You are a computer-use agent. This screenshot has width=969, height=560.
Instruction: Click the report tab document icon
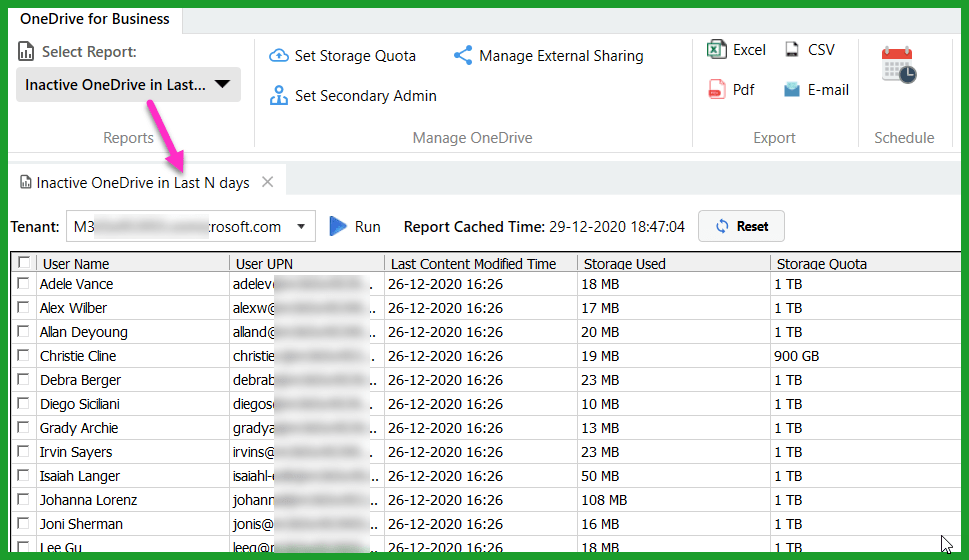pos(25,182)
